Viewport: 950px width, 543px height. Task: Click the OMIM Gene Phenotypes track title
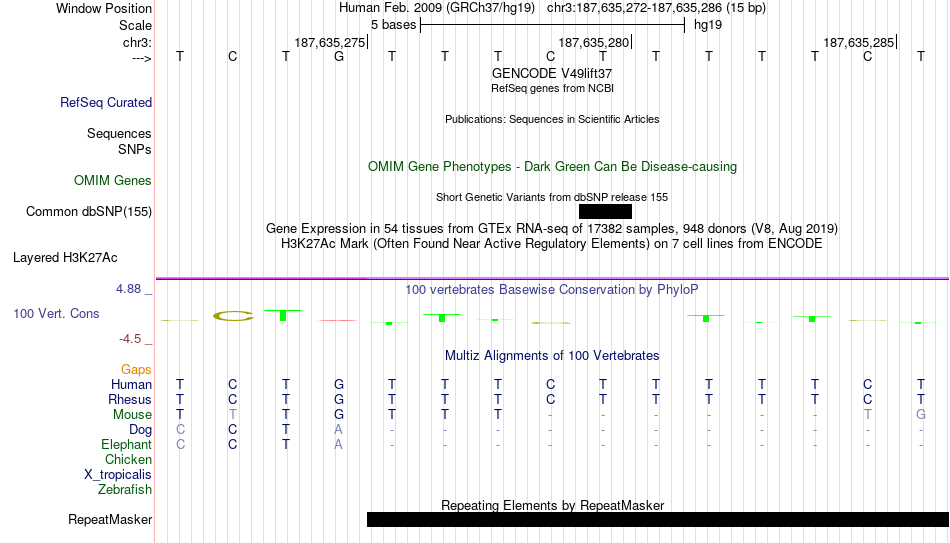tap(552, 167)
